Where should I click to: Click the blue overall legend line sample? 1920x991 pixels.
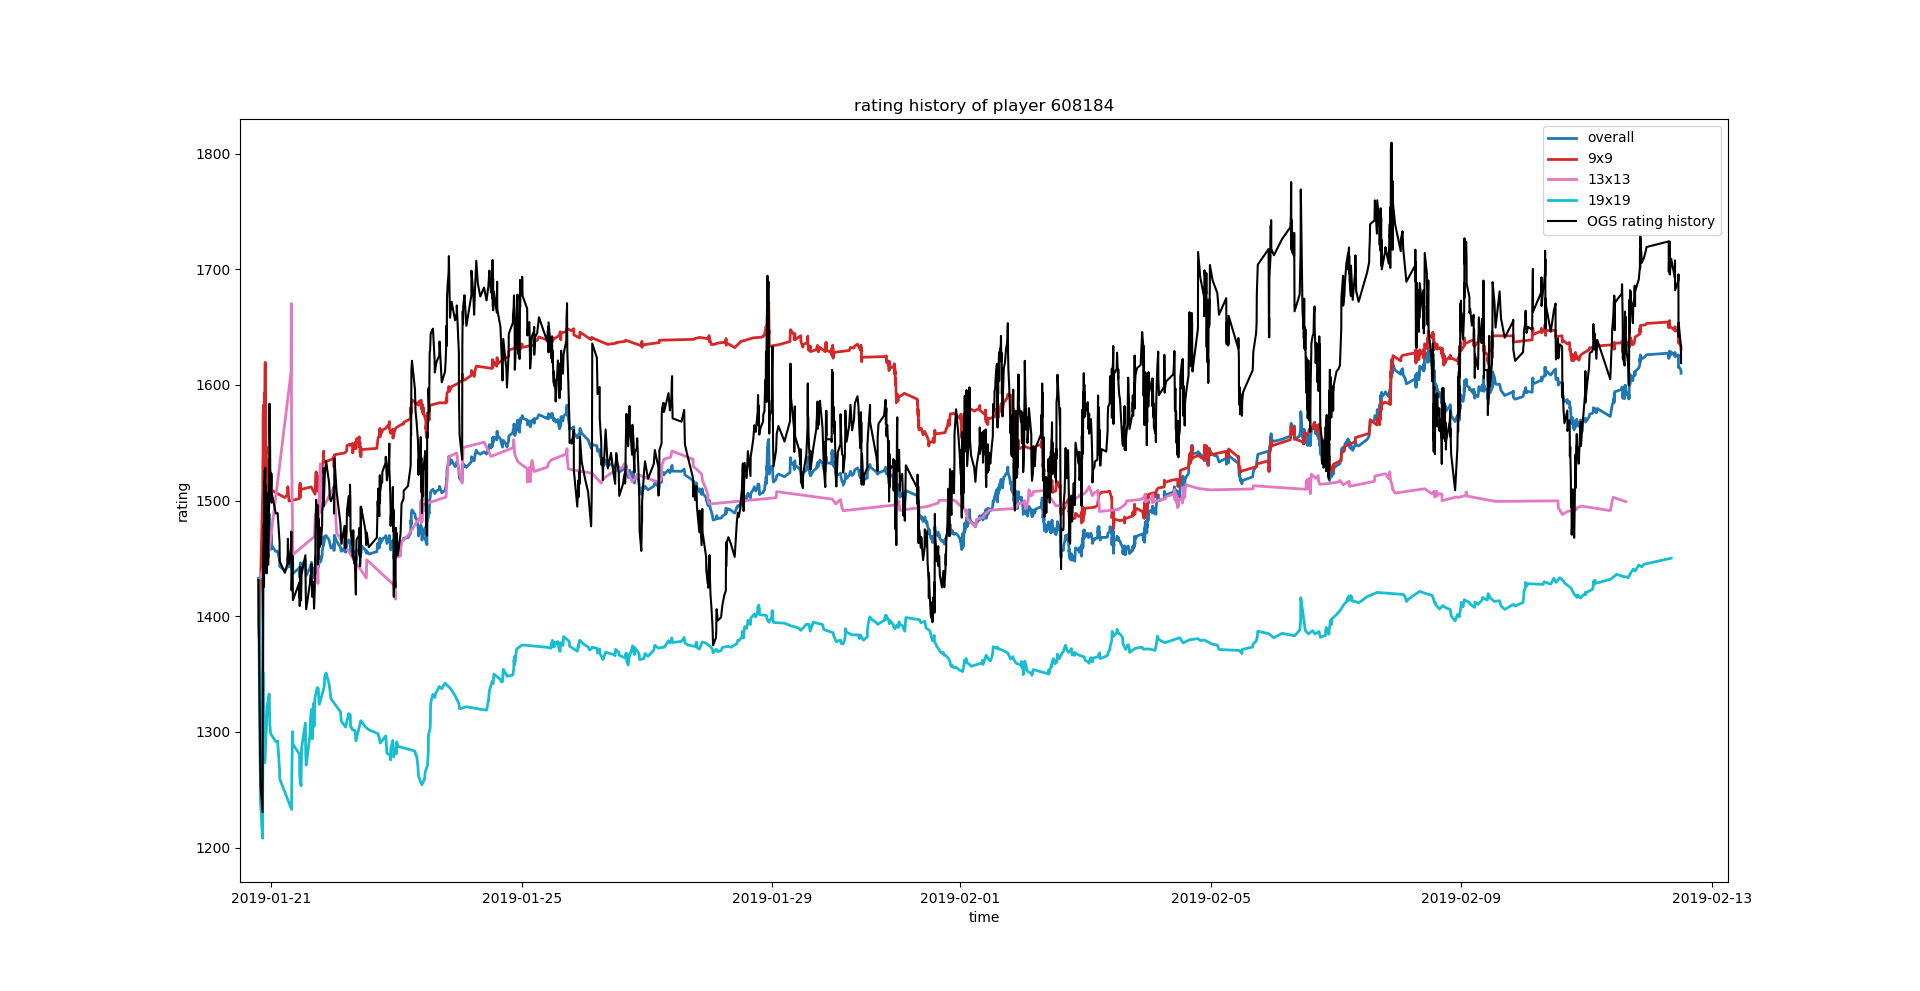[x=1562, y=138]
